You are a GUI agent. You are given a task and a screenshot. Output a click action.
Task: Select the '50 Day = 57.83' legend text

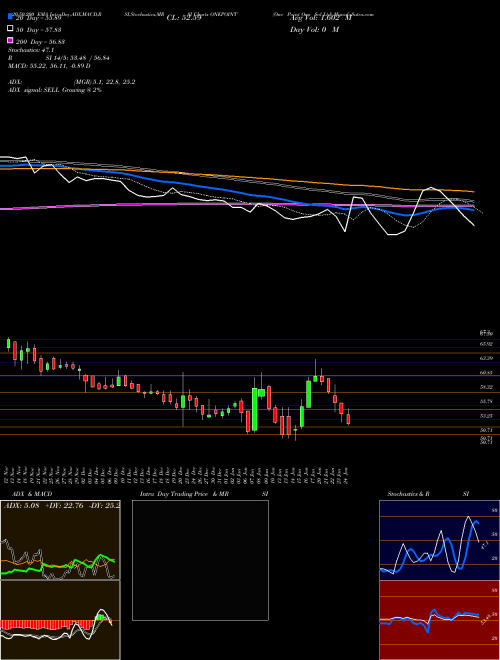(39, 30)
